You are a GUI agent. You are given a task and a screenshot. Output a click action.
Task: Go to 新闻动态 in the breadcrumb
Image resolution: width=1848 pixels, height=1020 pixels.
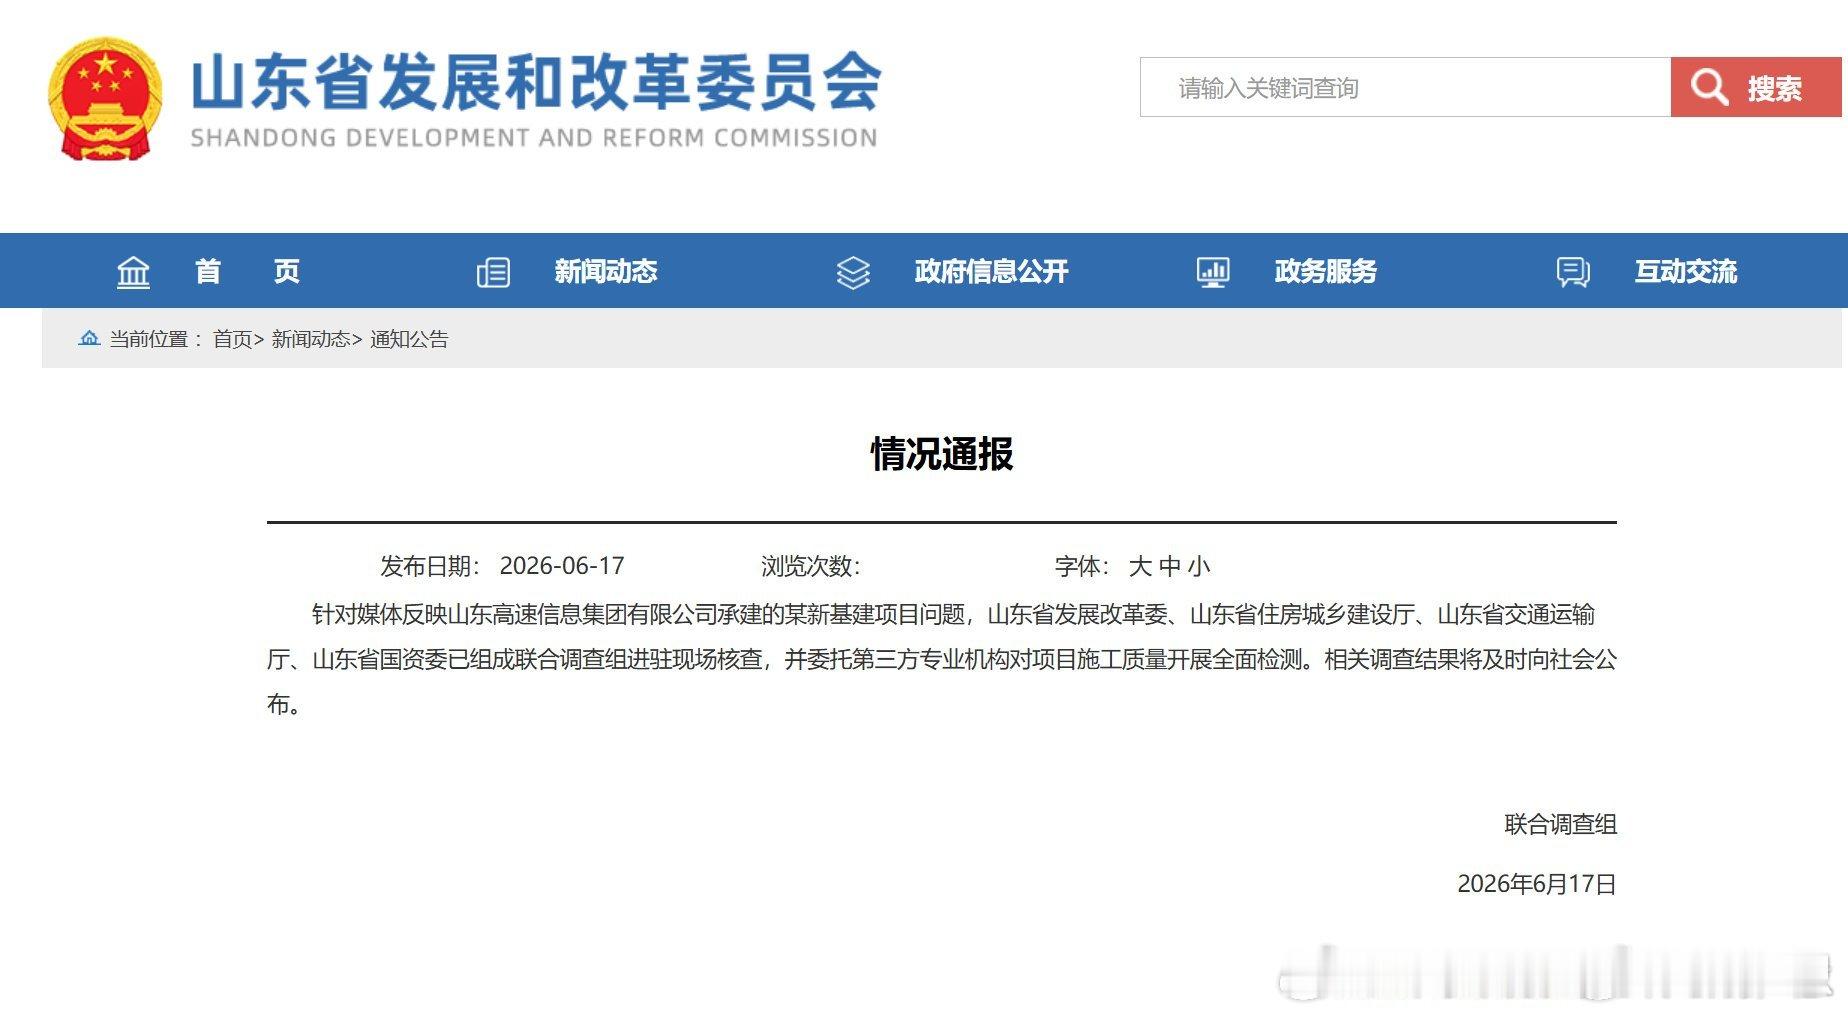(x=310, y=339)
